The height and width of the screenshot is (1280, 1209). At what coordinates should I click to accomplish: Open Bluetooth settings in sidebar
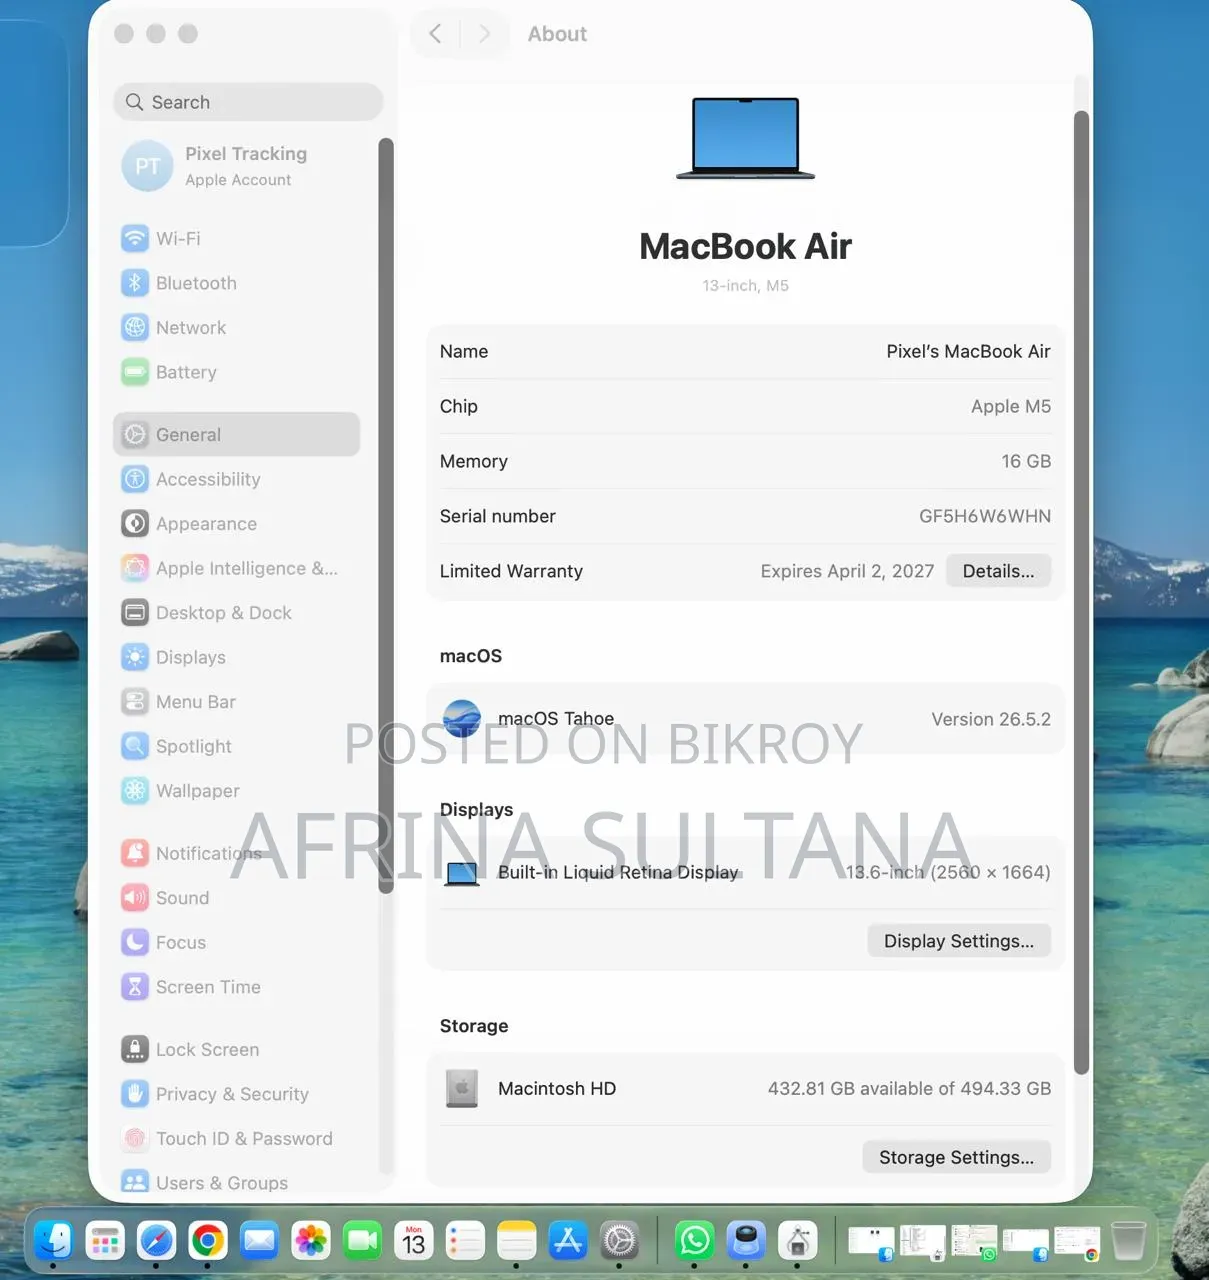(x=236, y=283)
